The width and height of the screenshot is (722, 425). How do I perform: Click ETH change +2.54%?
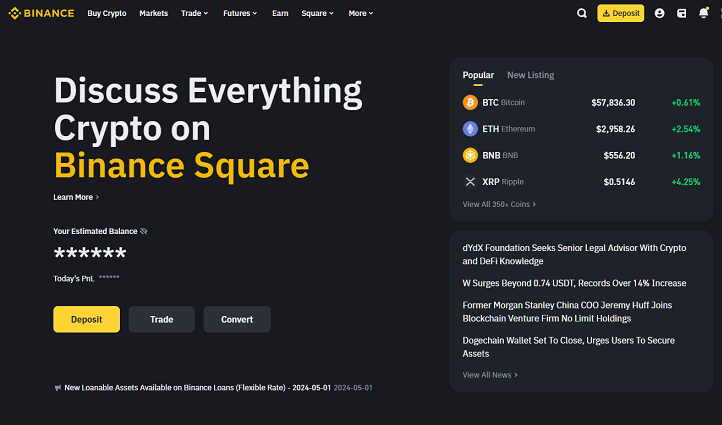click(686, 129)
